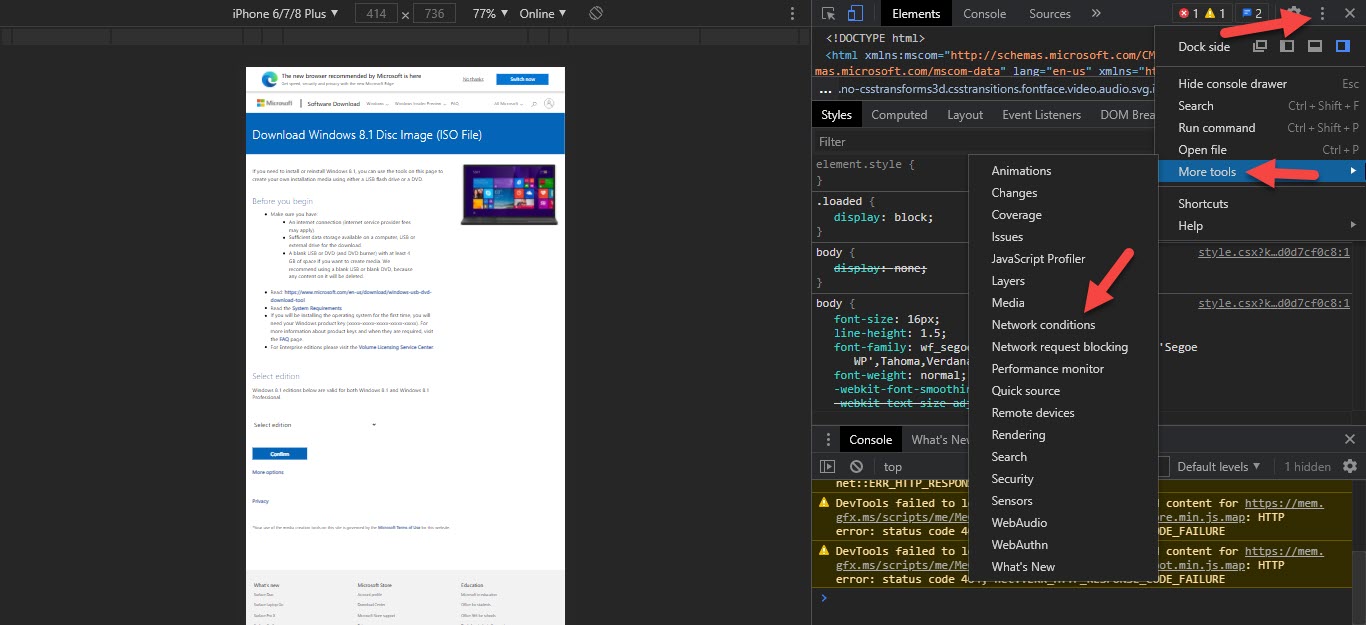Viewport: 1366px width, 625px height.
Task: Select Network conditions from More tools
Action: [x=1043, y=325]
